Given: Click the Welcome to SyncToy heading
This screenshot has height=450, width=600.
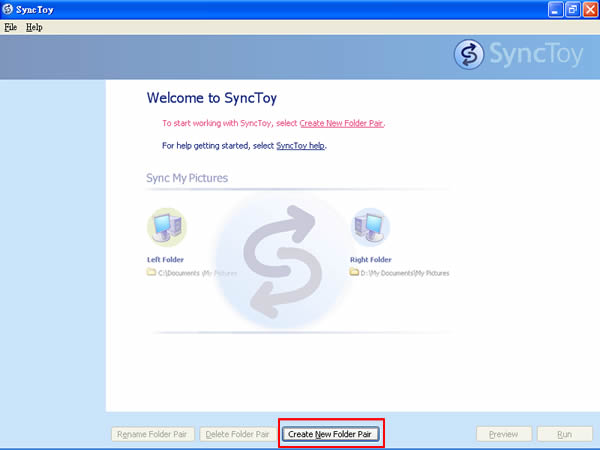Looking at the screenshot, I should click(x=212, y=98).
